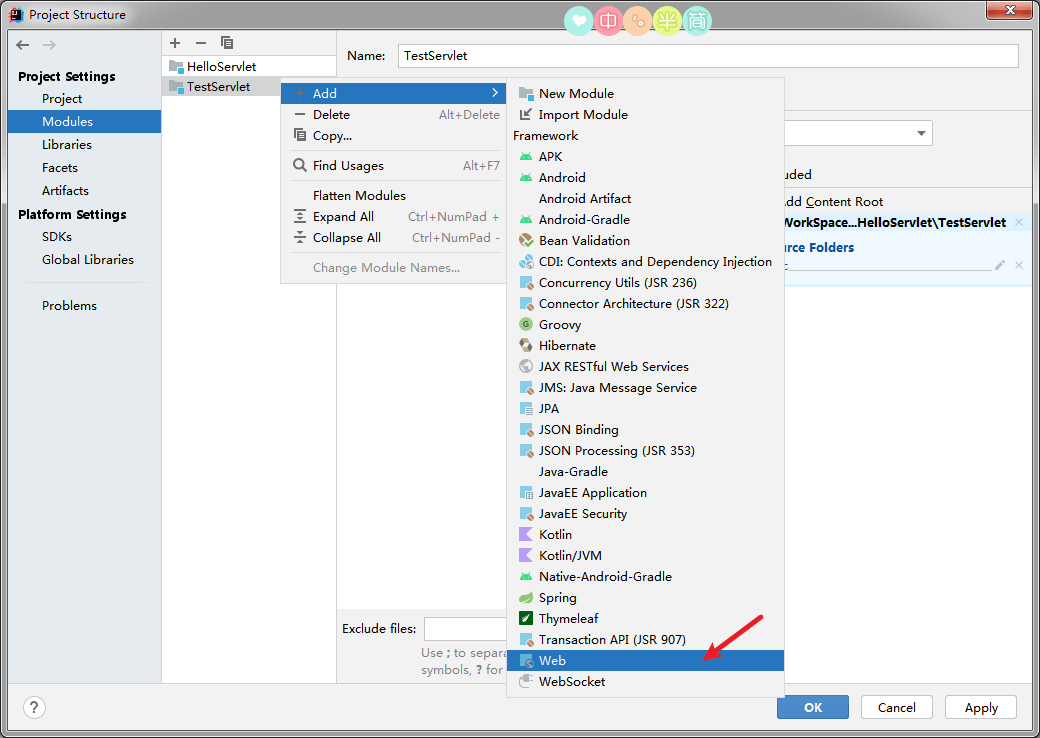Click the plus add module icon
Screen dimensions: 1040x738
175,43
